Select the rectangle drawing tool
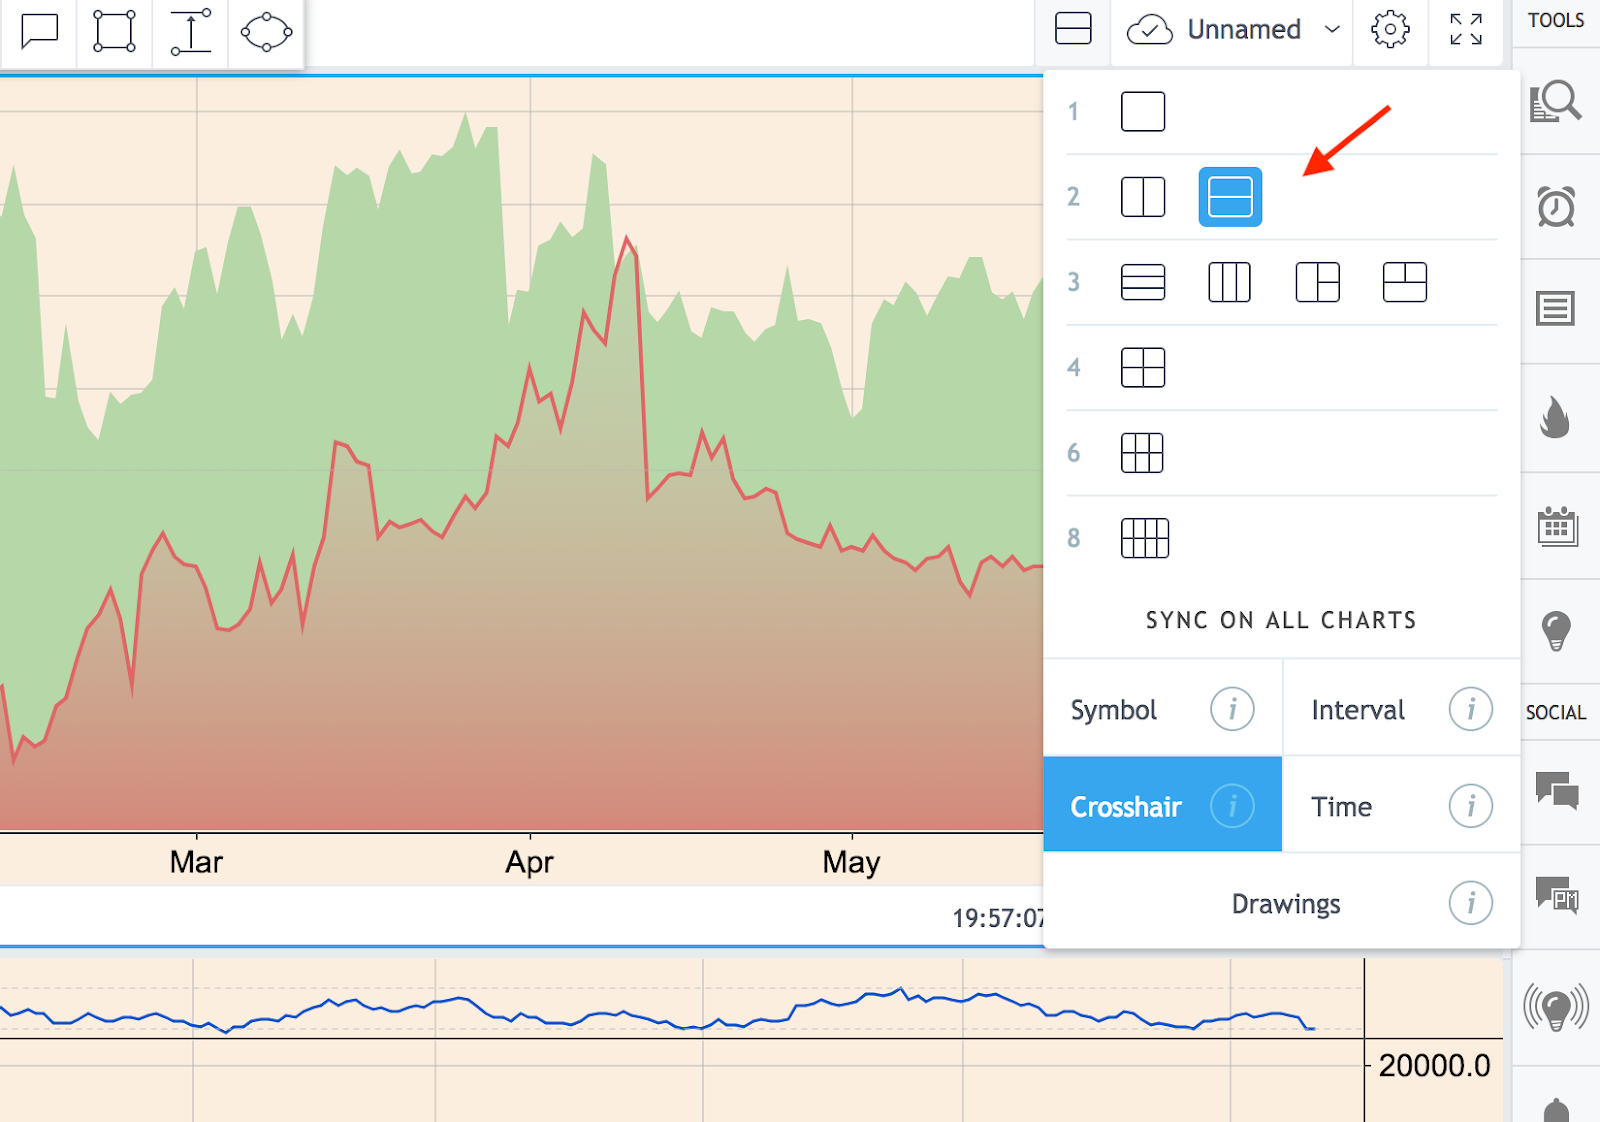The width and height of the screenshot is (1600, 1122). pyautogui.click(x=114, y=31)
